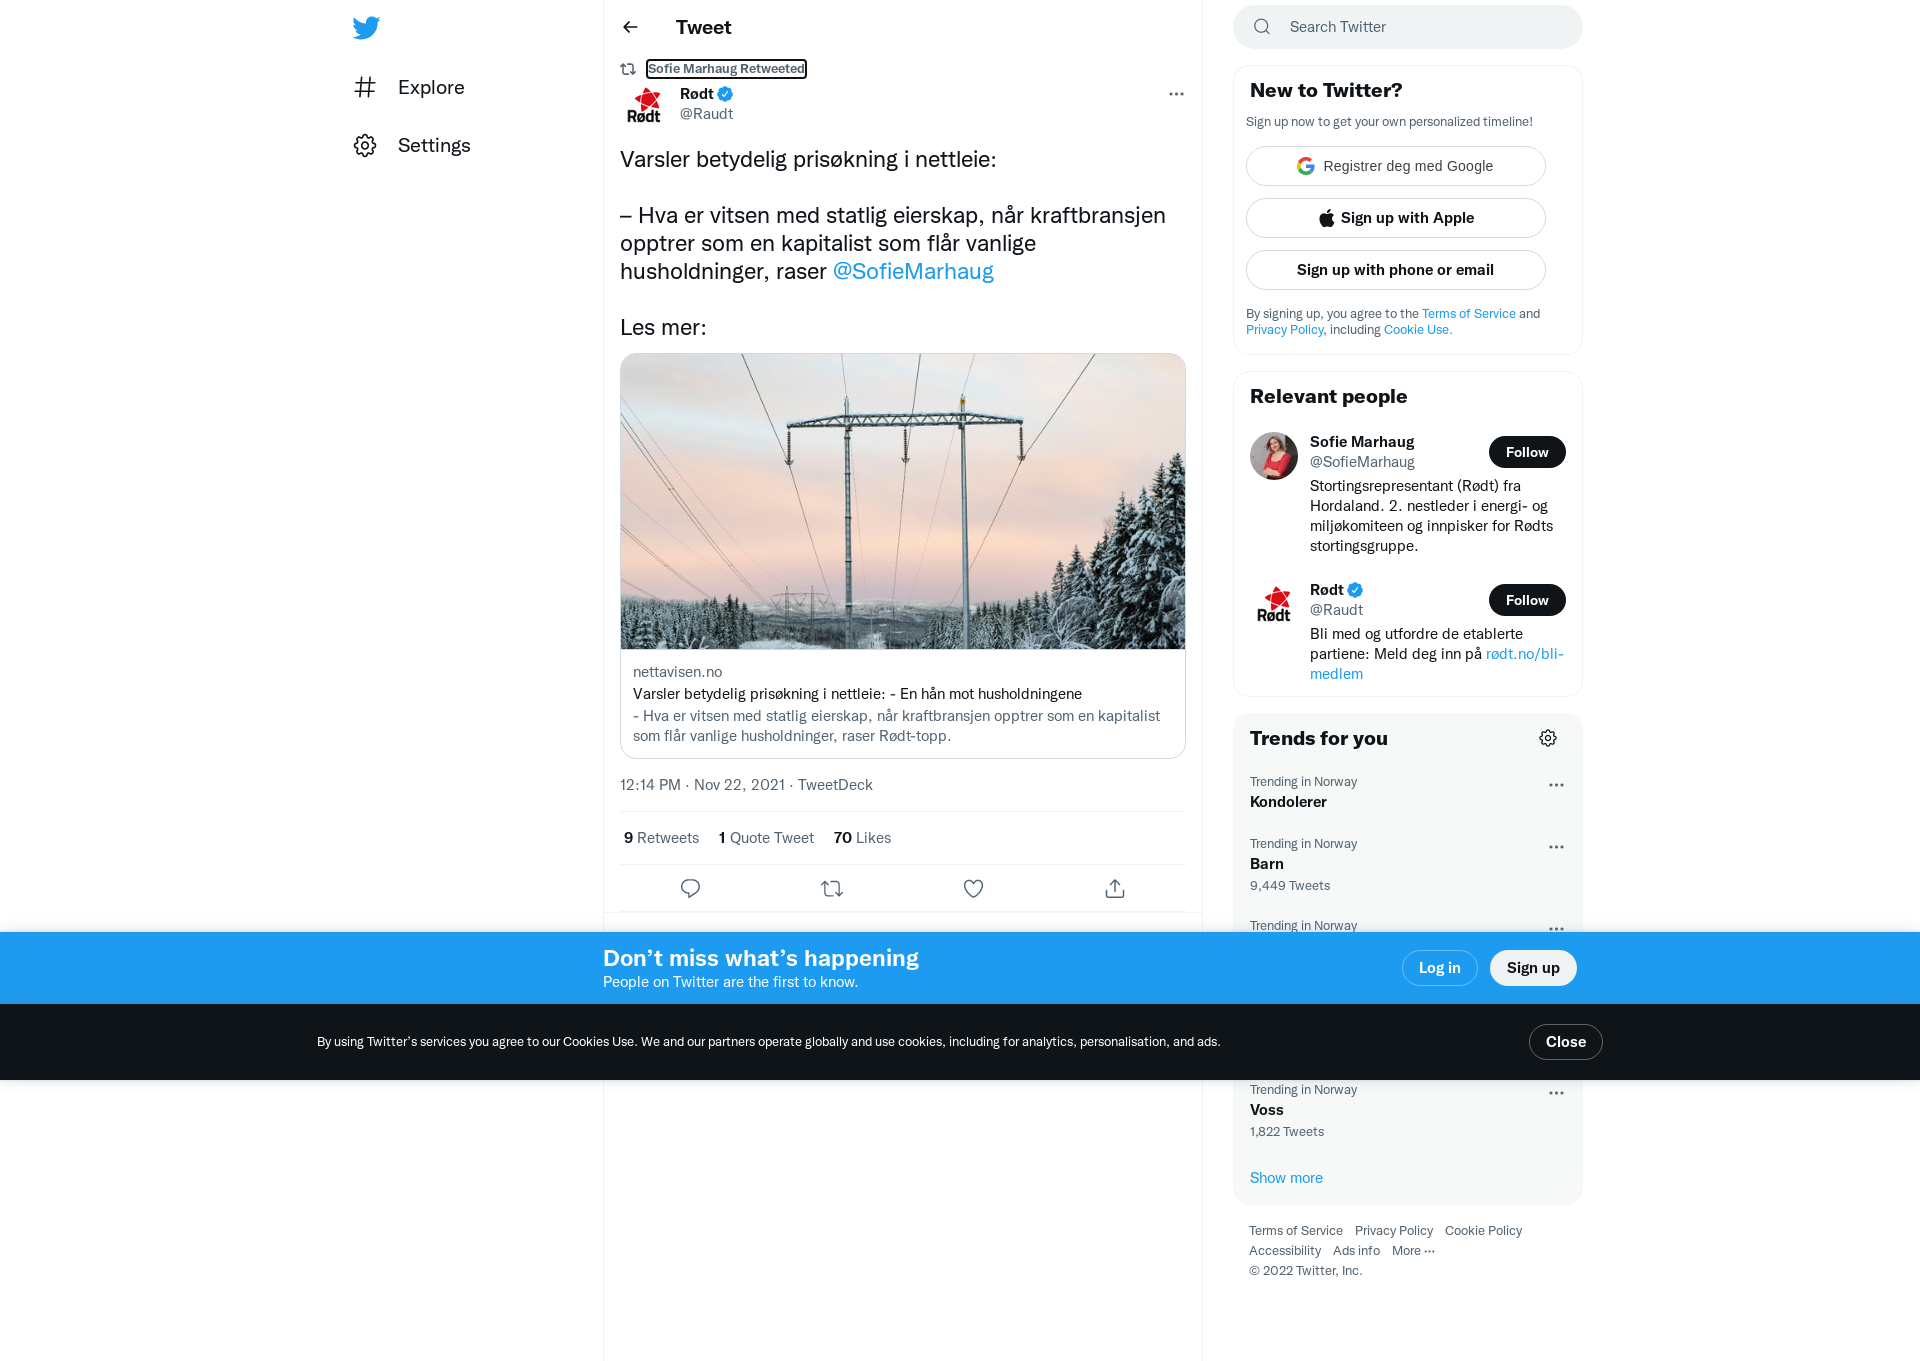Viewport: 1920px width, 1361px height.
Task: Follow the Rødt account
Action: tap(1527, 600)
